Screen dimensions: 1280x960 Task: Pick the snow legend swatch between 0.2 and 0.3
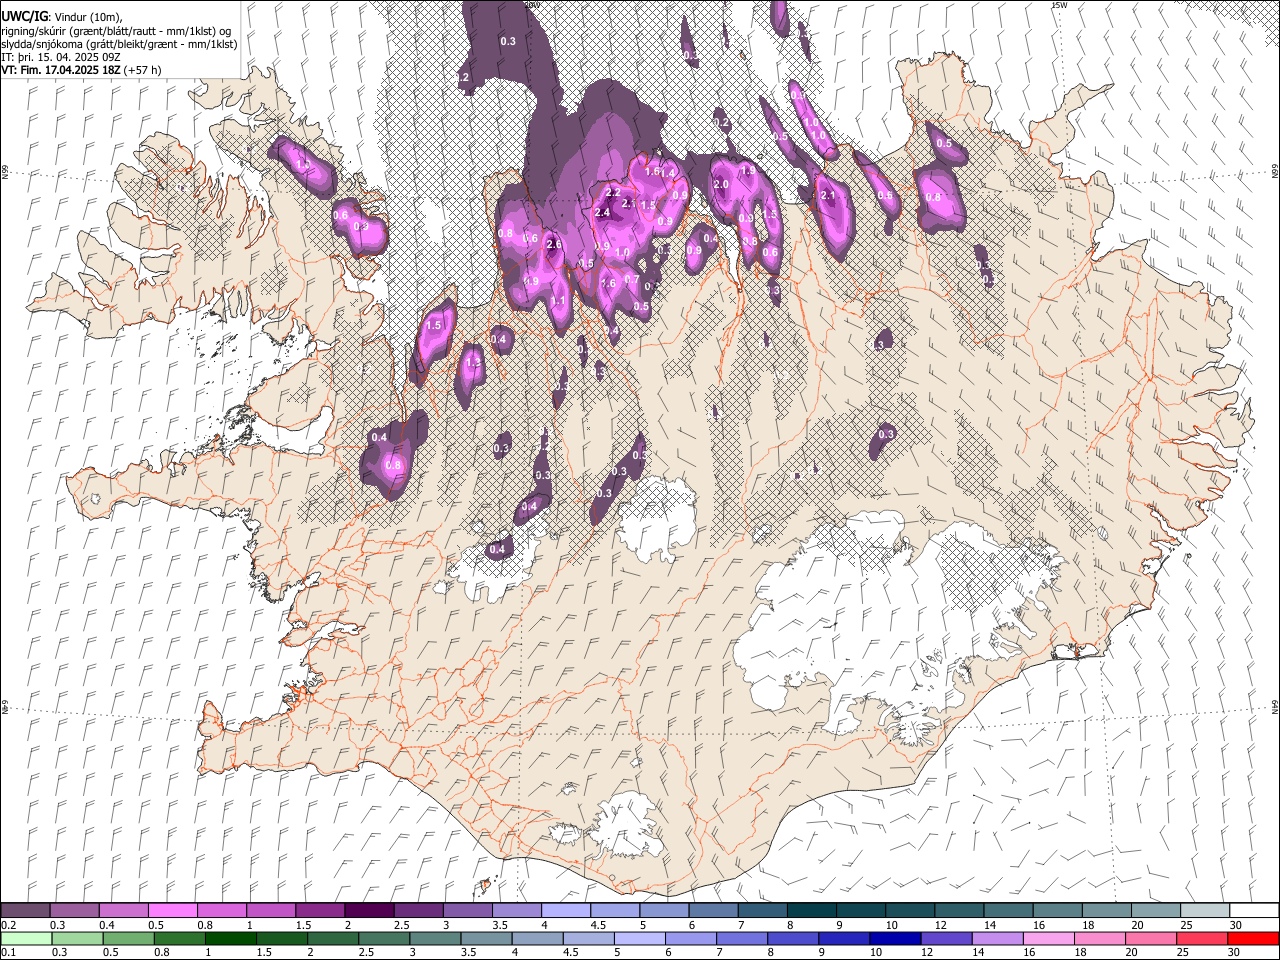point(24,911)
